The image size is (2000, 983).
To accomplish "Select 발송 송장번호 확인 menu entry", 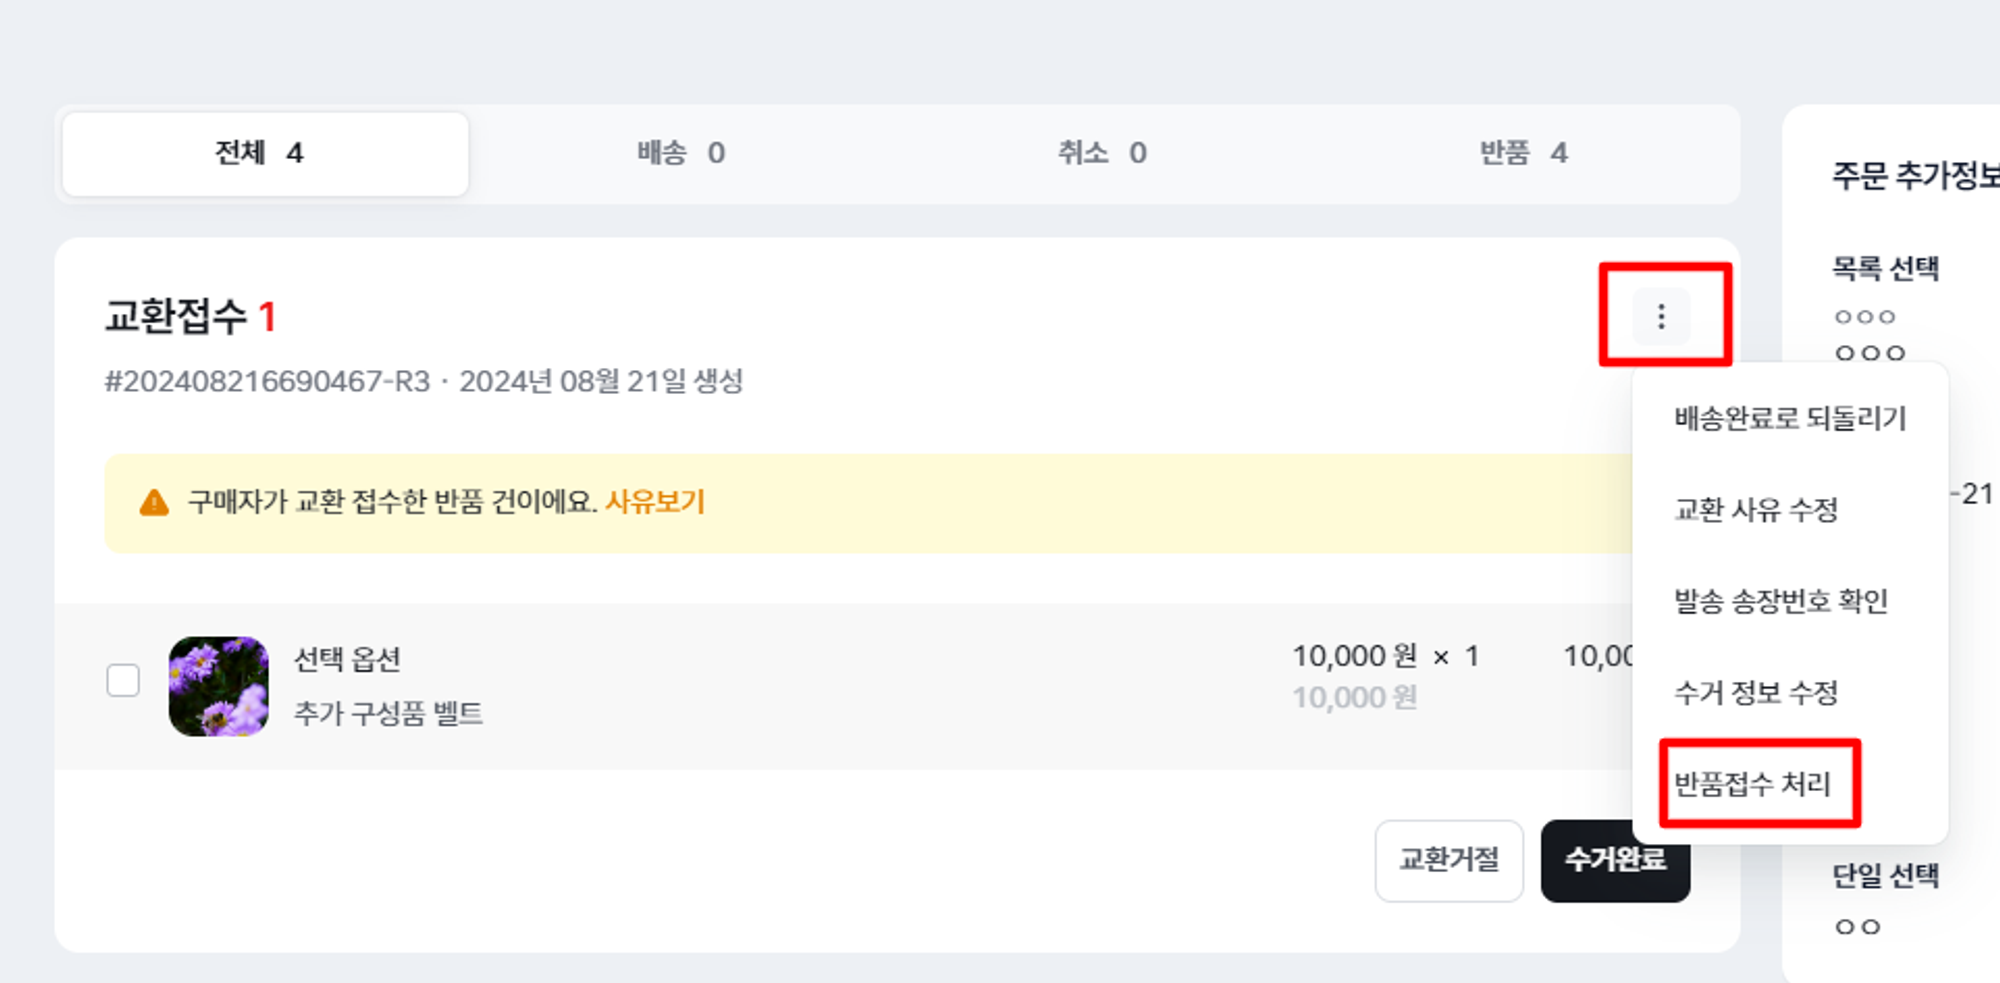I will pyautogui.click(x=1781, y=601).
